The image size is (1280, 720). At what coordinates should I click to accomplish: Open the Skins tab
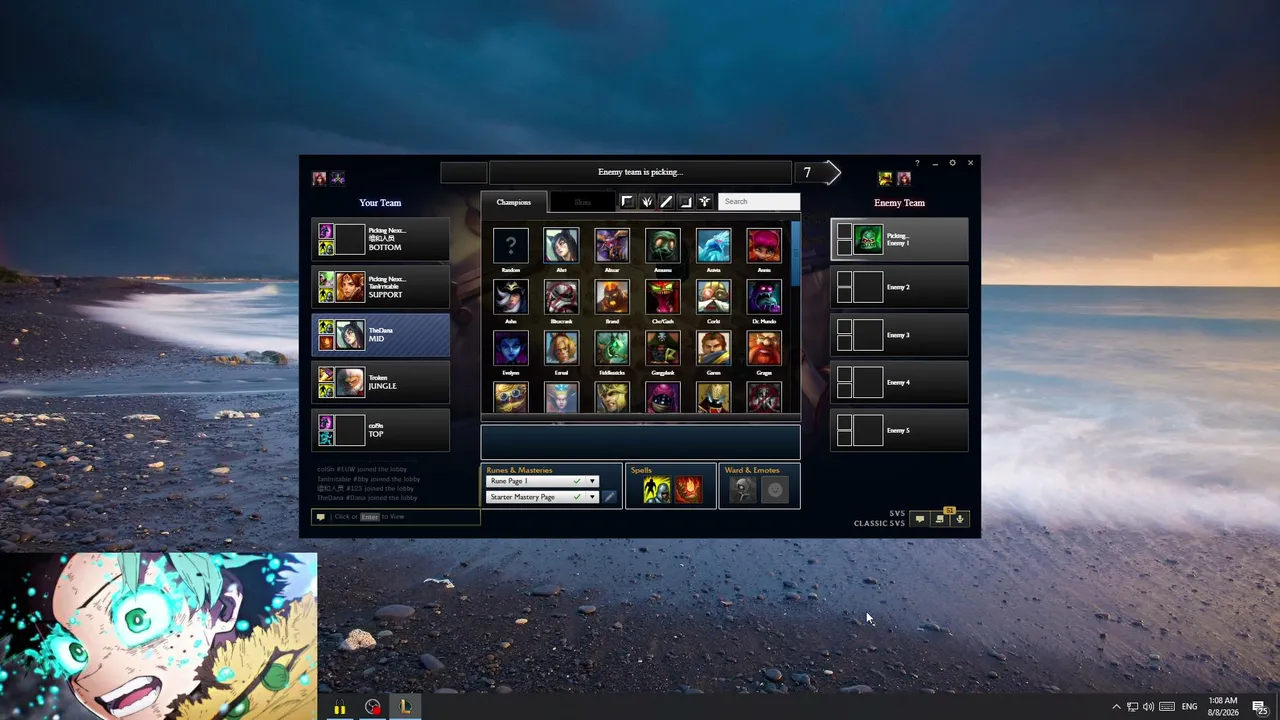click(x=583, y=202)
